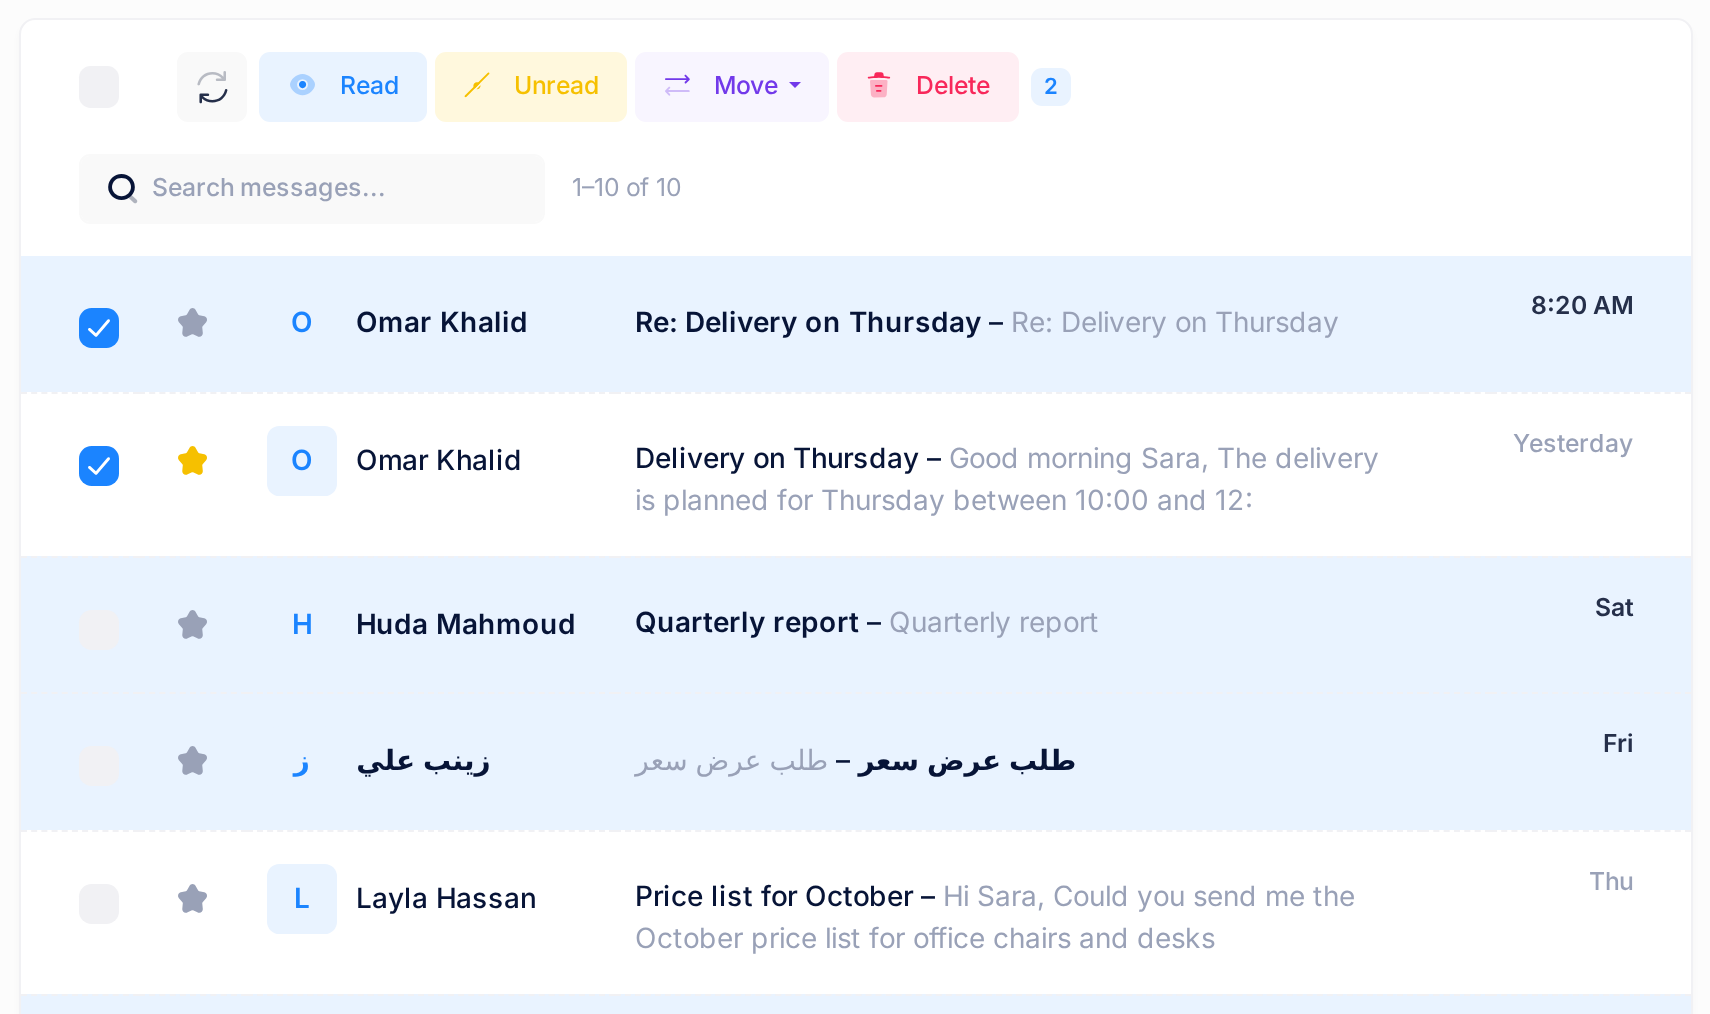Star the Quarterly report email

click(x=192, y=625)
